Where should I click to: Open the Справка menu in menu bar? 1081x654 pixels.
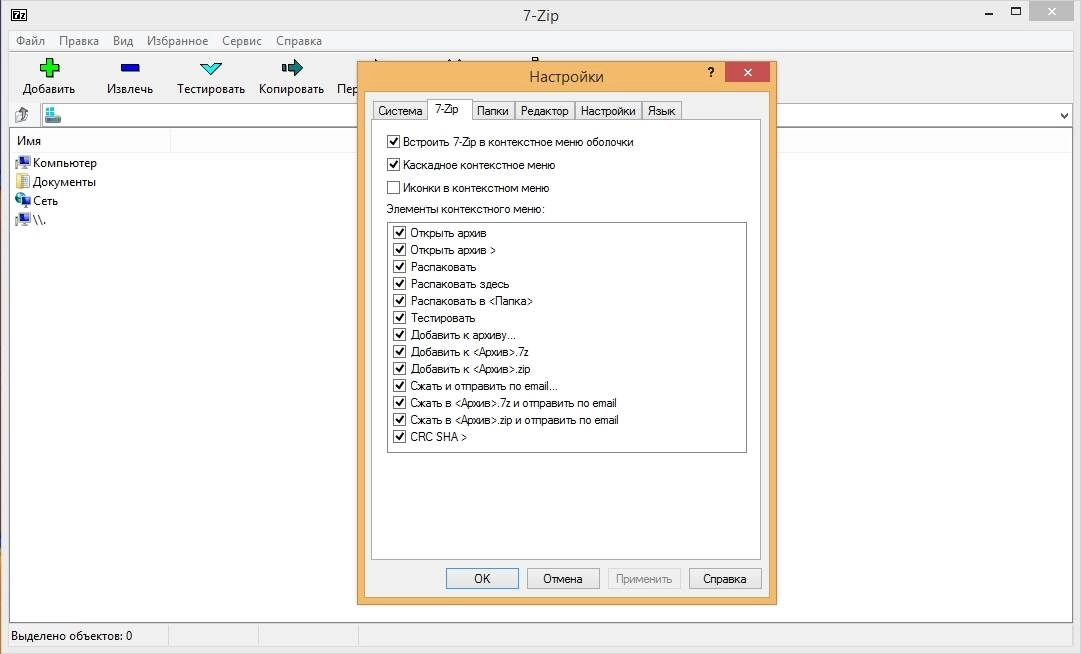pos(299,41)
